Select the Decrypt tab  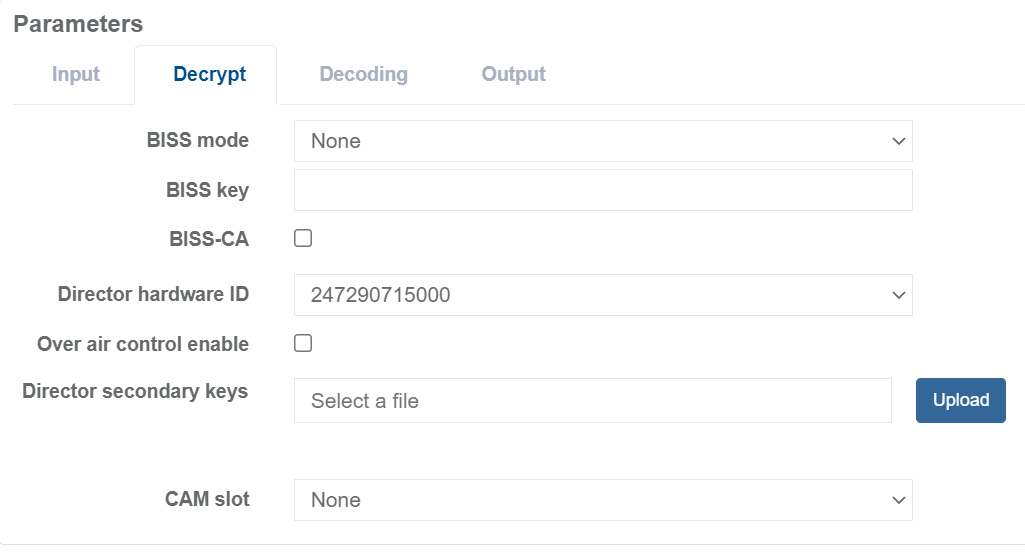(210, 75)
